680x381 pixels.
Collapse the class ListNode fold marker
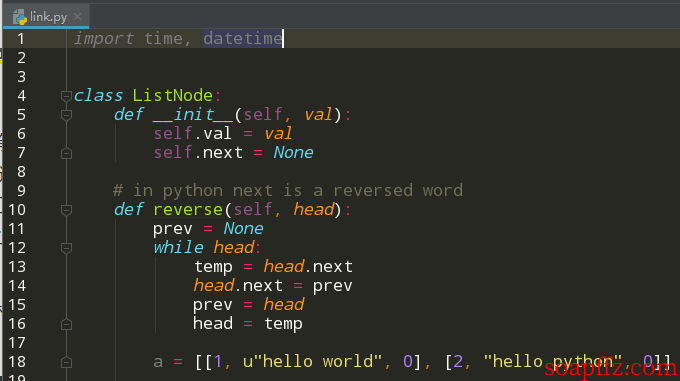[x=66, y=96]
